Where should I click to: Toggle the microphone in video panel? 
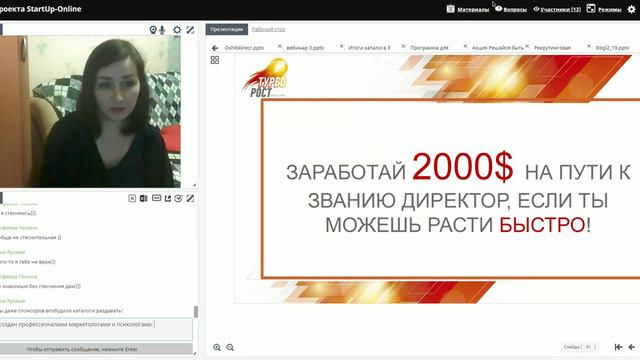[162, 30]
